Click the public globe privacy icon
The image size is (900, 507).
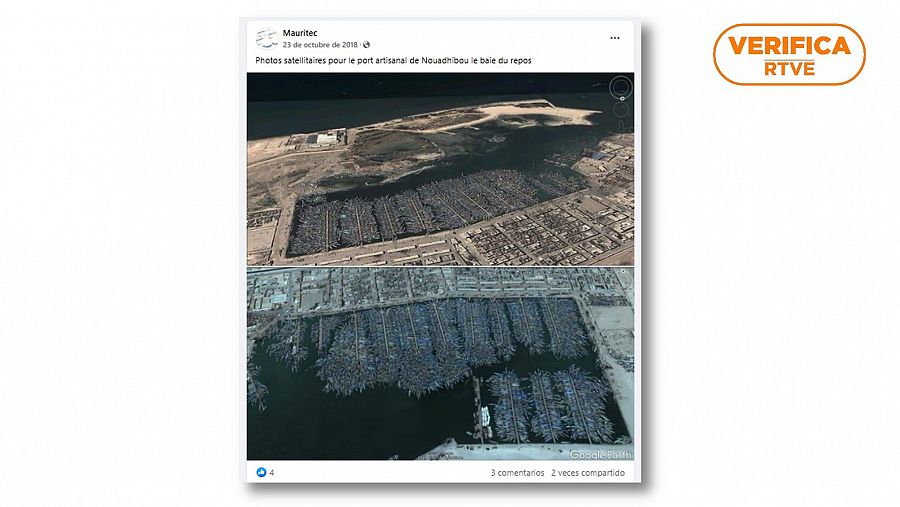coord(366,45)
